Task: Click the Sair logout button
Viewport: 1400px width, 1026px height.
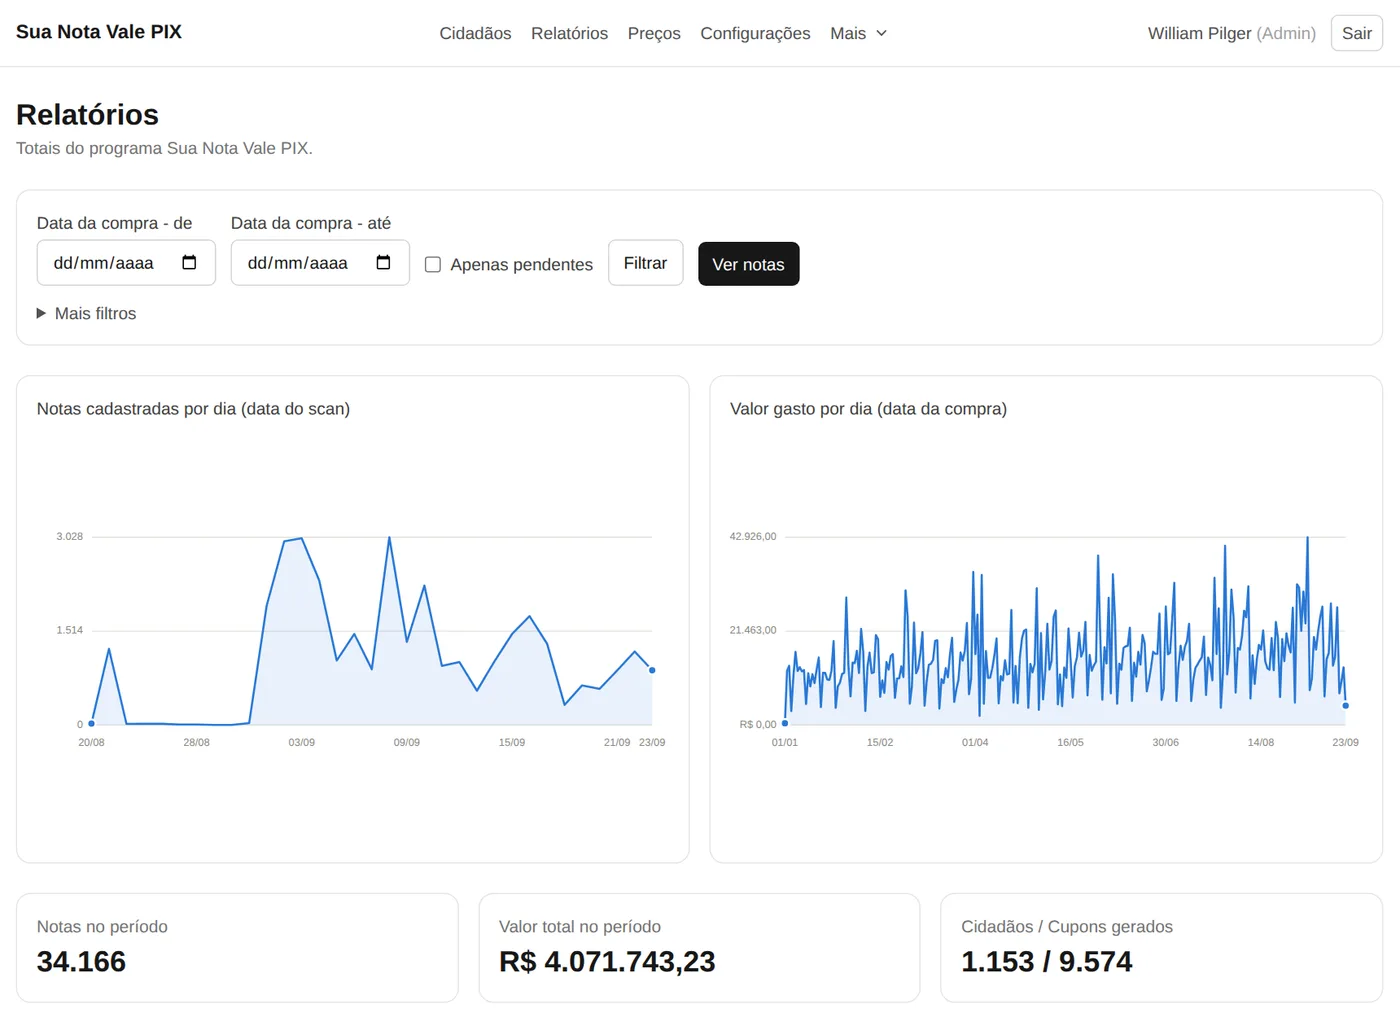Action: point(1356,33)
